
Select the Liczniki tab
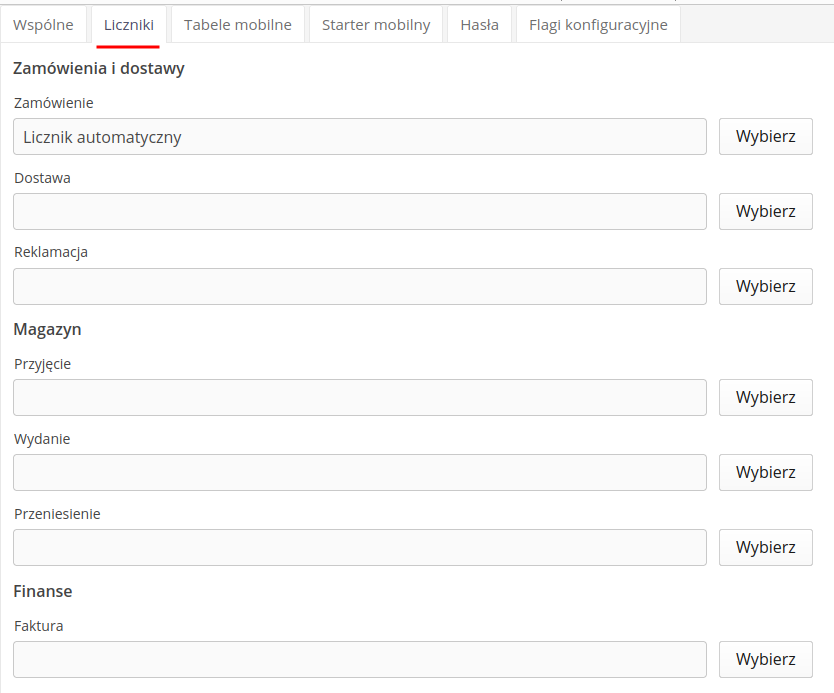[128, 25]
